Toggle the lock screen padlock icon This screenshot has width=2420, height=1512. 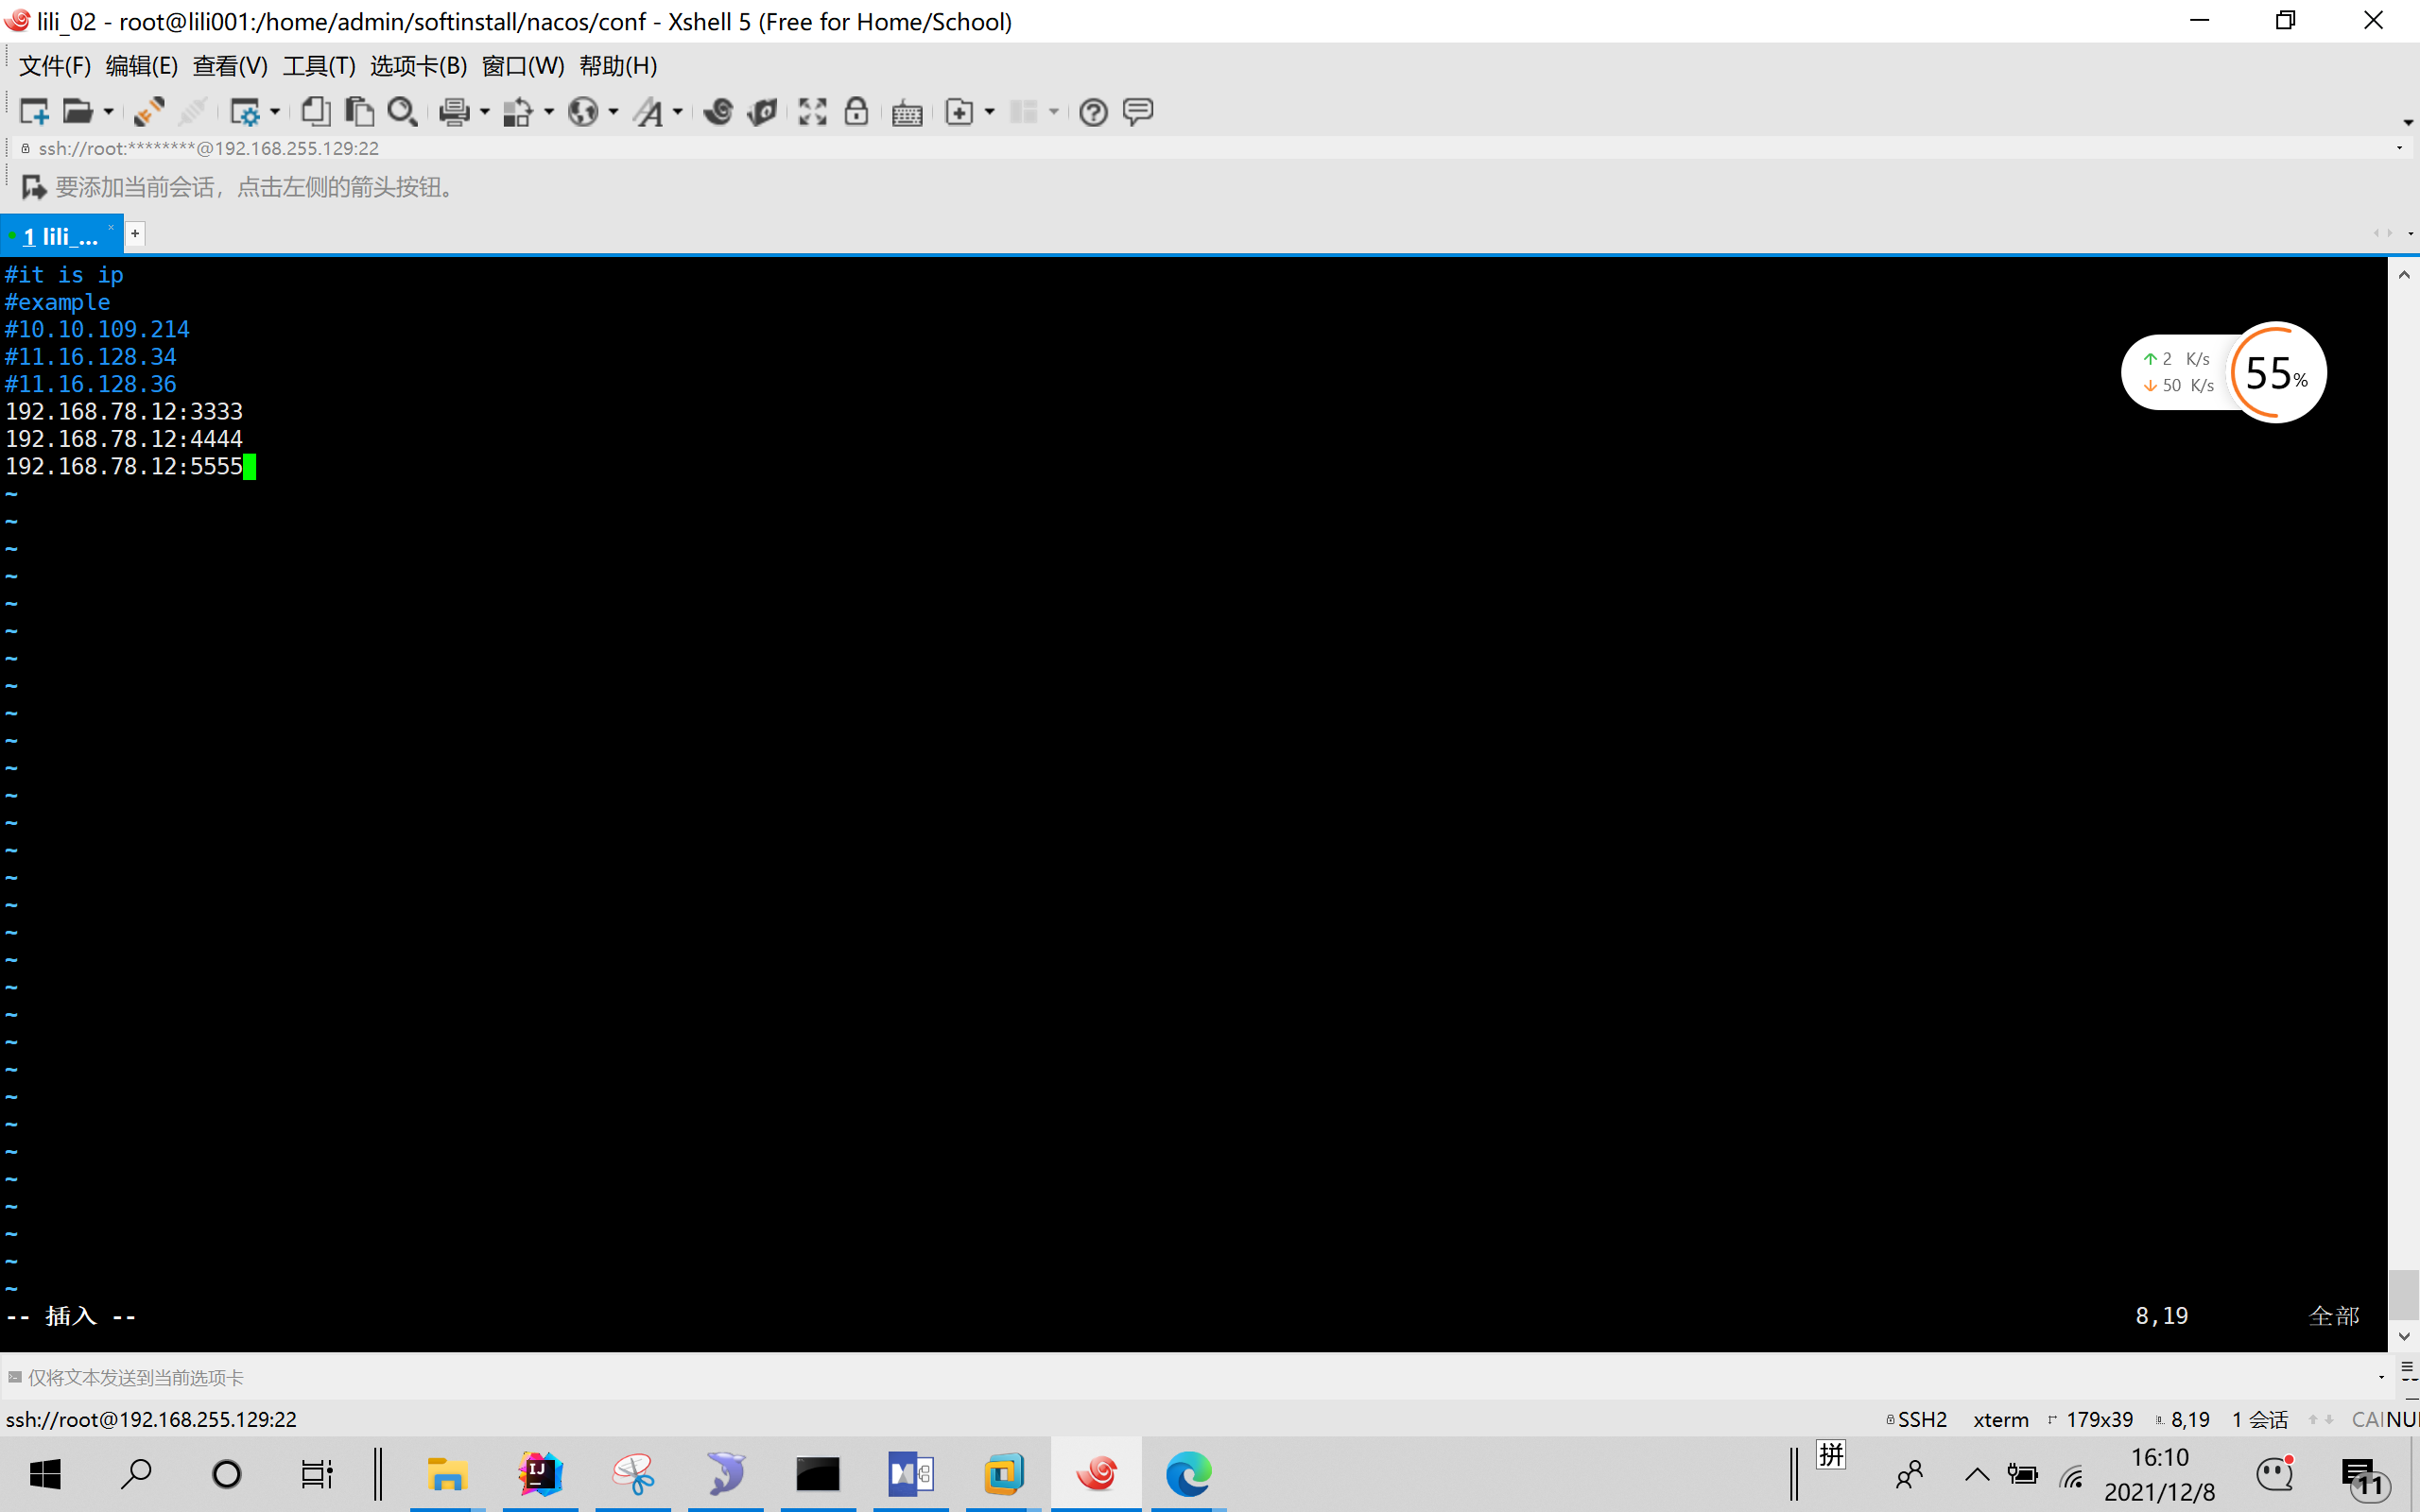pyautogui.click(x=856, y=112)
